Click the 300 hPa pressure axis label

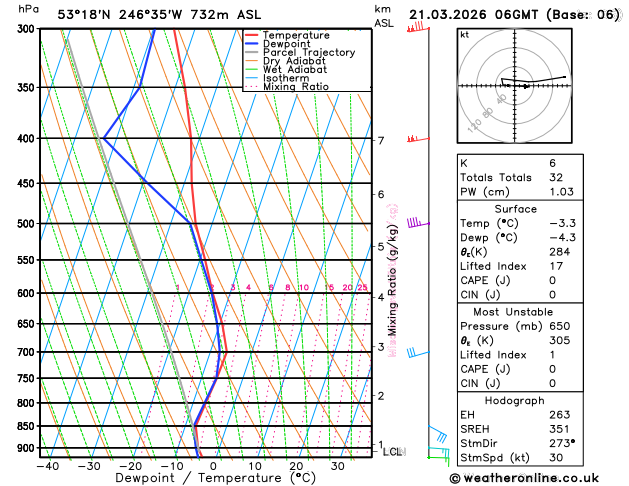coord(28,29)
